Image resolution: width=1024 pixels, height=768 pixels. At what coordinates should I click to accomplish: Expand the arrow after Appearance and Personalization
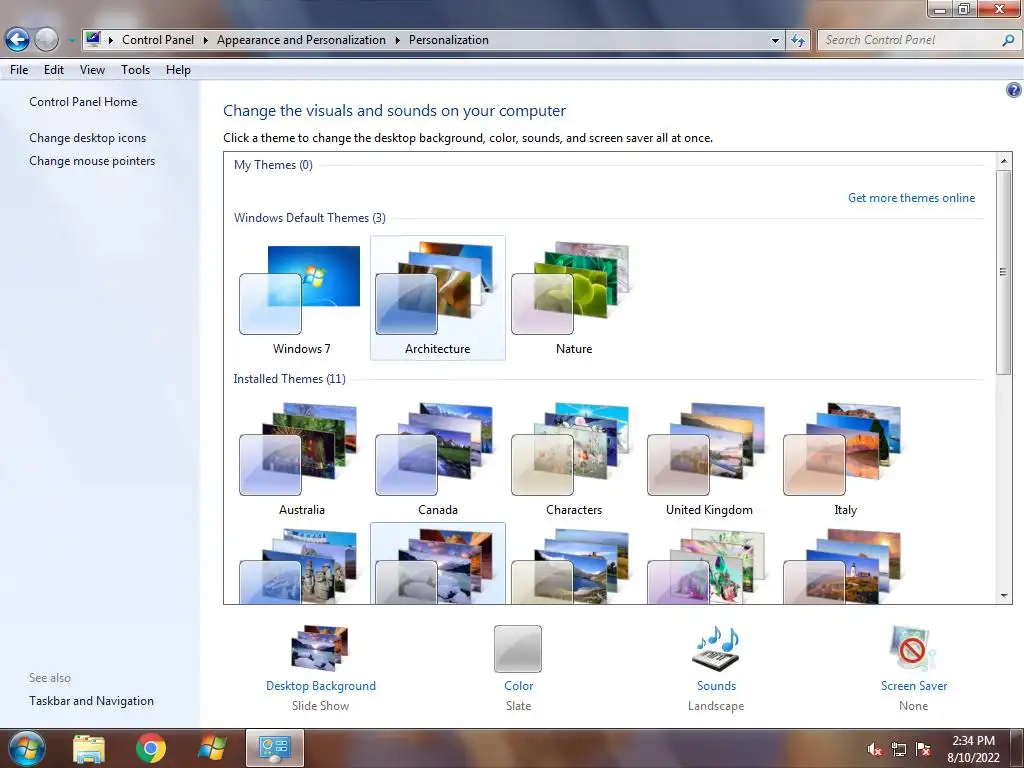tap(397, 40)
